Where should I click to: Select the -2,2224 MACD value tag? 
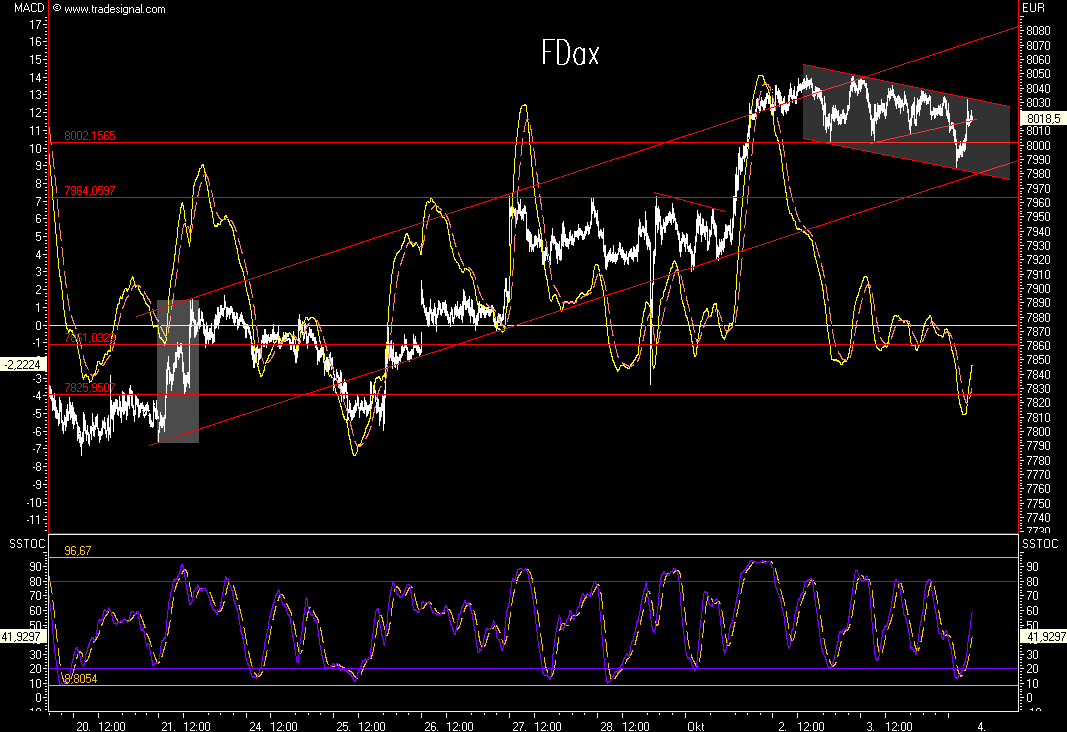click(24, 365)
